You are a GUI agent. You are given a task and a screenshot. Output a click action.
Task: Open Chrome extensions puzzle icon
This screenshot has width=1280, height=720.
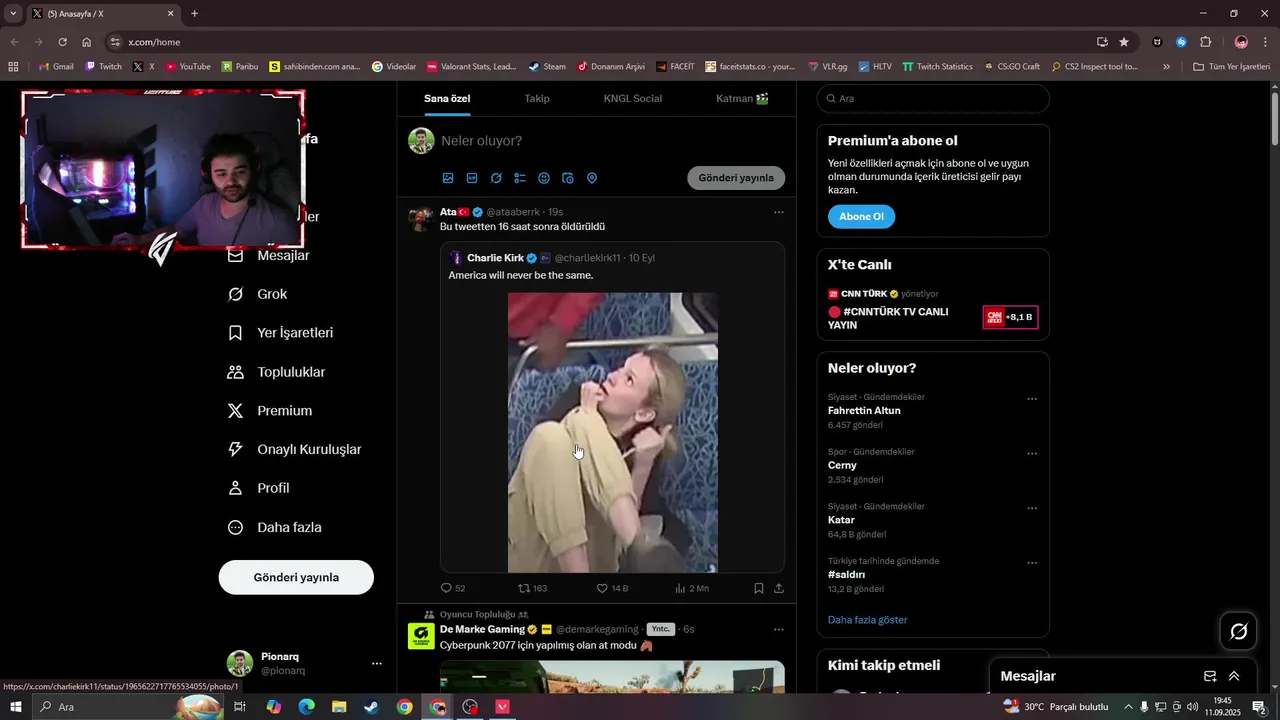coord(1205,42)
